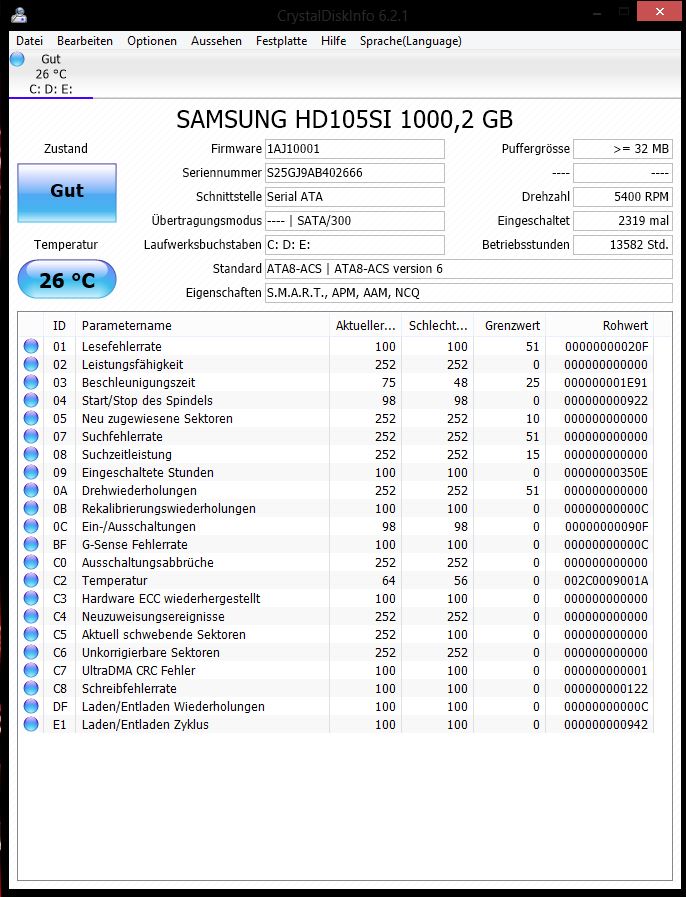The height and width of the screenshot is (897, 686).
Task: Click the Rohwert column header
Action: [600, 326]
